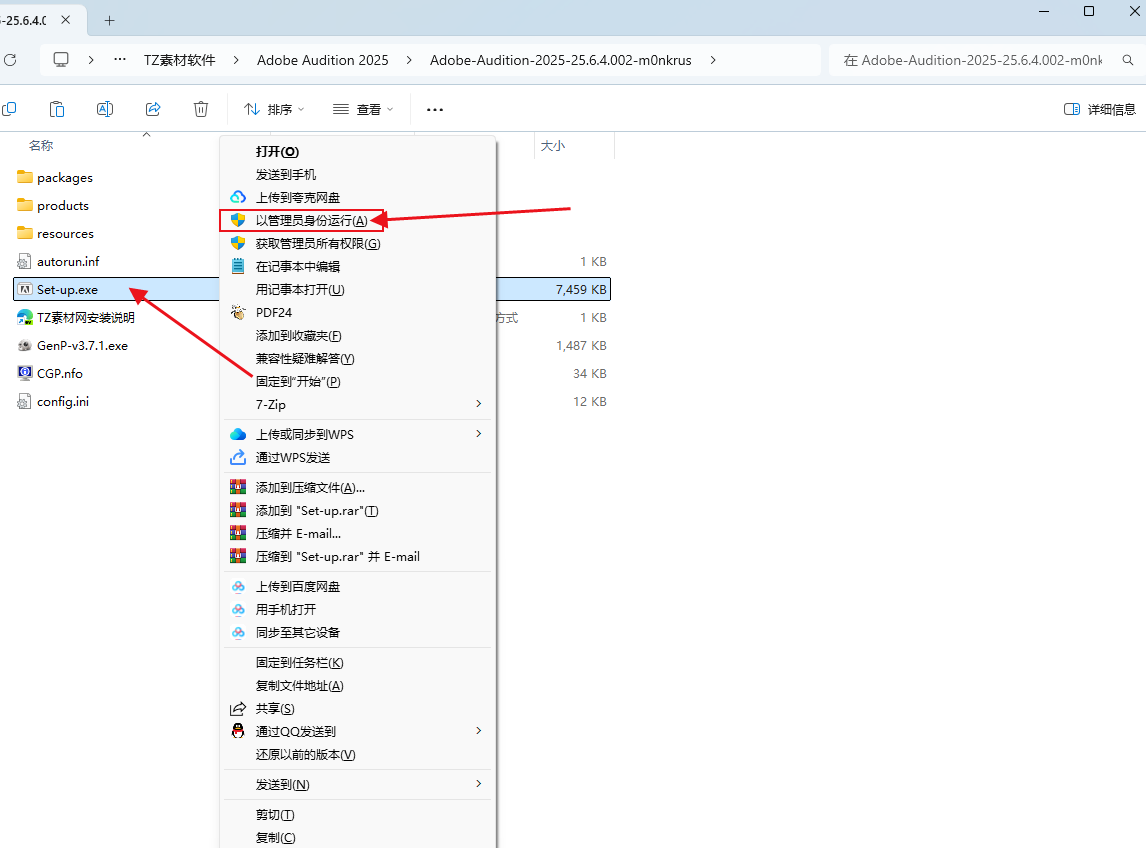Choose 添加到压缩文件(A)...
The height and width of the screenshot is (848, 1146).
pyautogui.click(x=358, y=488)
